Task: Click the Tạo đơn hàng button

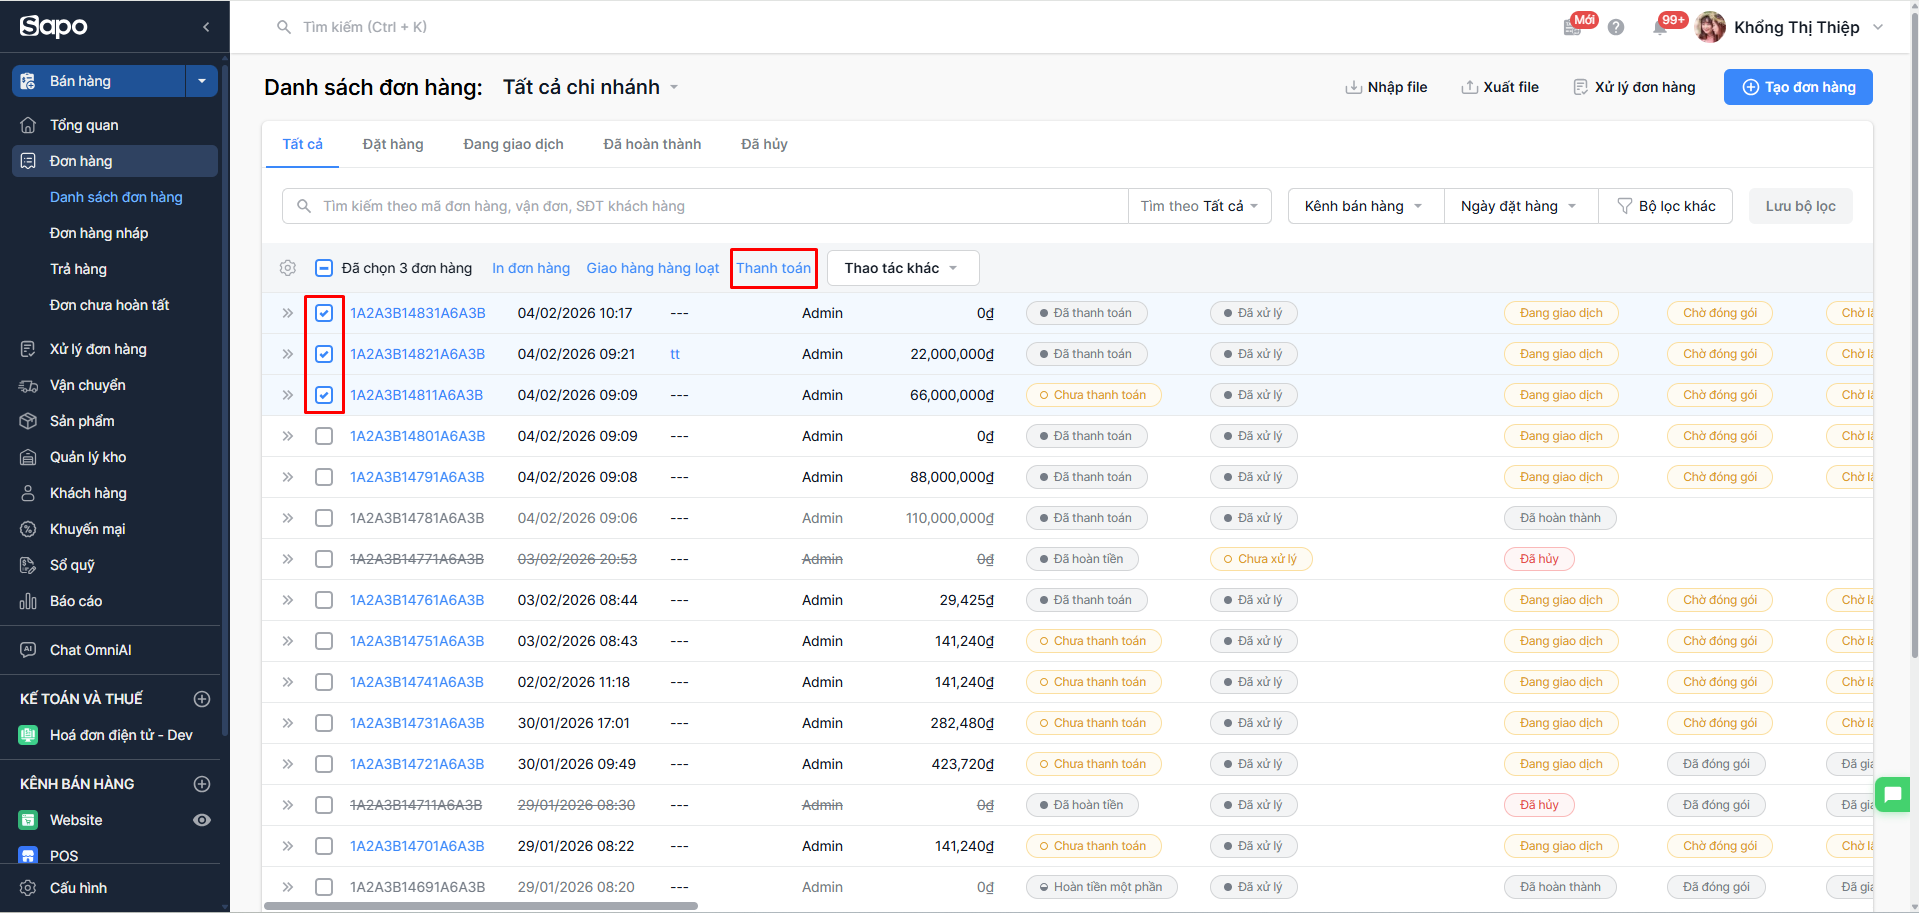Action: [1798, 87]
